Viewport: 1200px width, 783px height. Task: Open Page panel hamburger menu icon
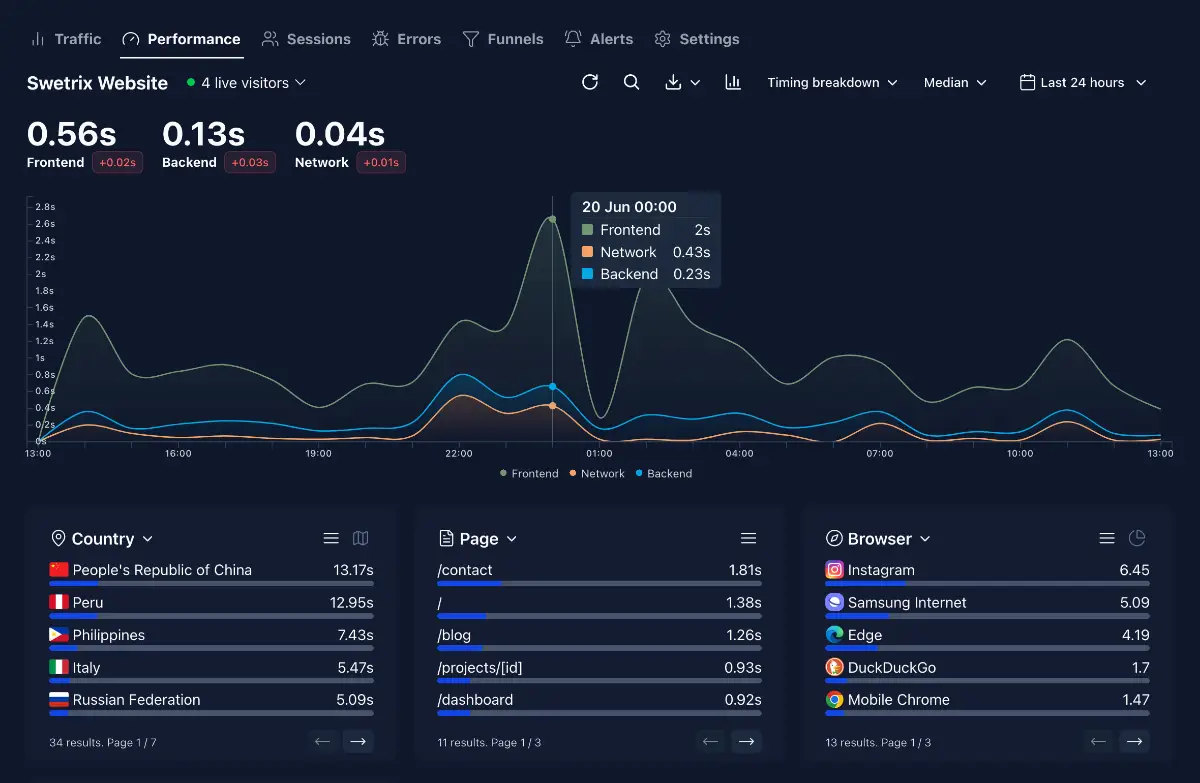[x=748, y=538]
